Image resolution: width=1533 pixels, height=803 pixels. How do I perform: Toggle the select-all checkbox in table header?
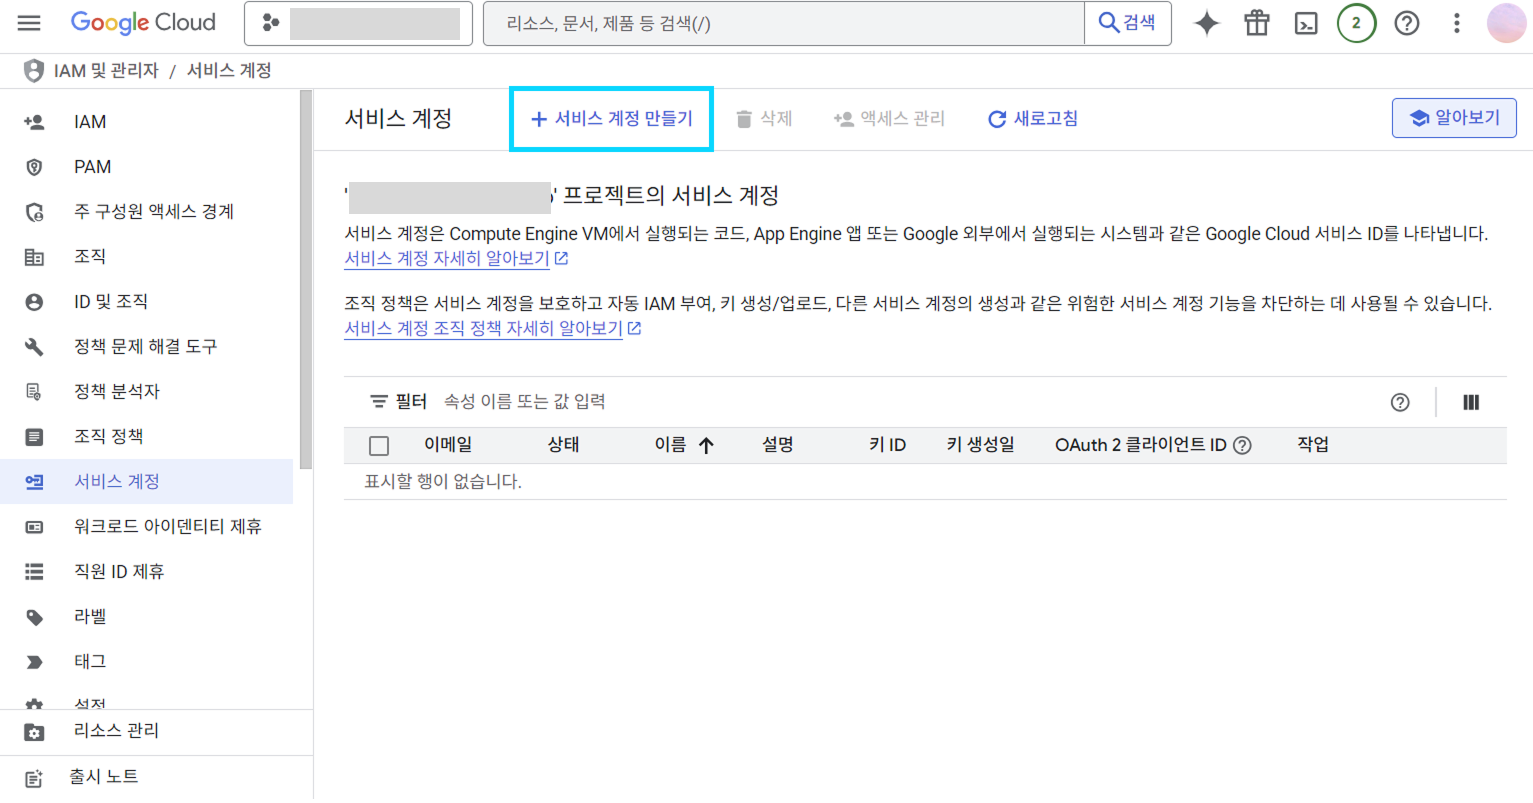pos(379,446)
